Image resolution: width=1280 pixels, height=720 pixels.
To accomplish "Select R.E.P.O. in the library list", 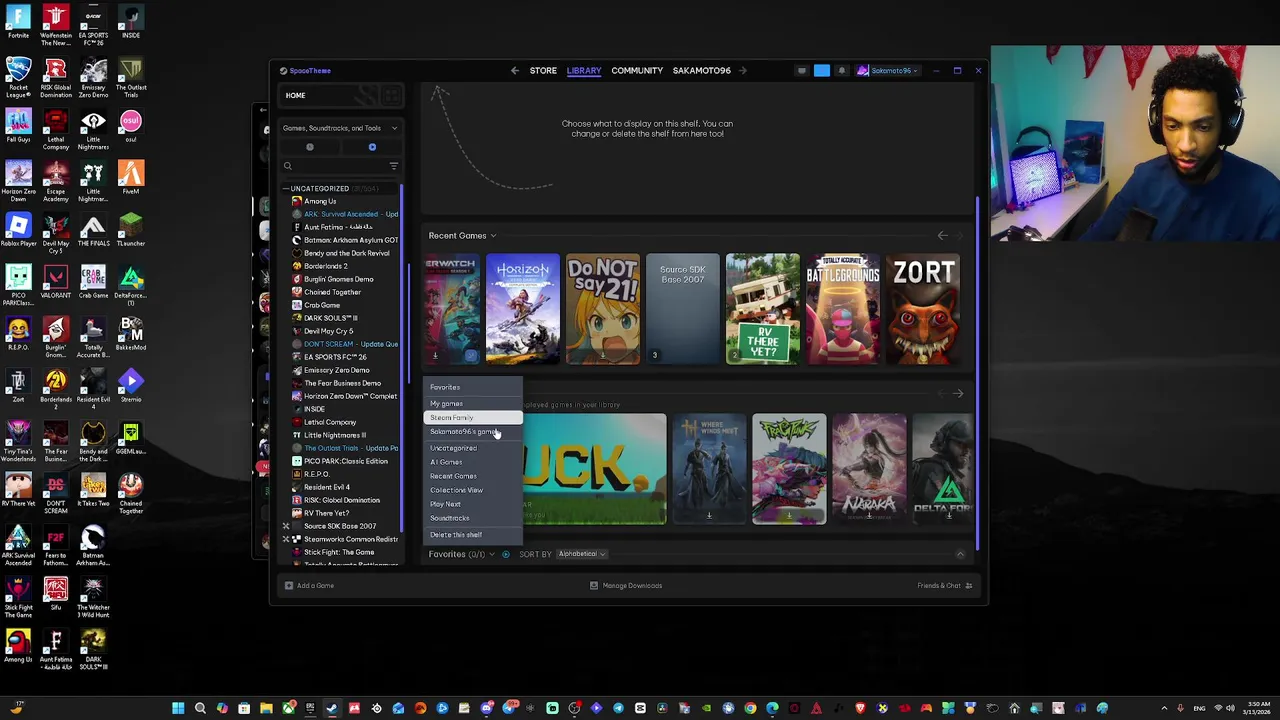I will pyautogui.click(x=317, y=474).
